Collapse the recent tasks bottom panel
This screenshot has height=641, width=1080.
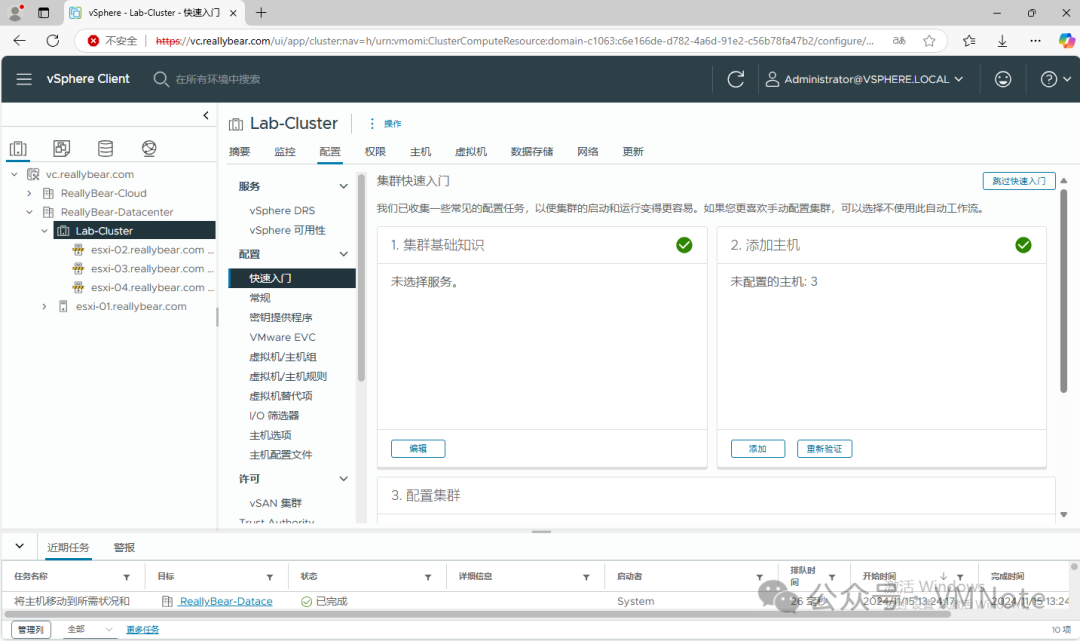19,546
